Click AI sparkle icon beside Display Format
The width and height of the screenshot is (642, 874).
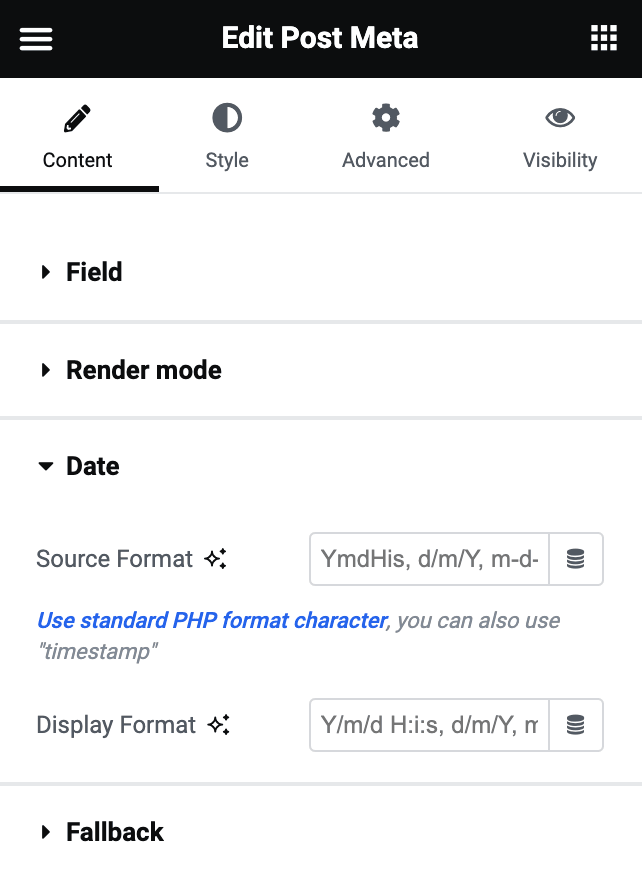[x=218, y=725]
